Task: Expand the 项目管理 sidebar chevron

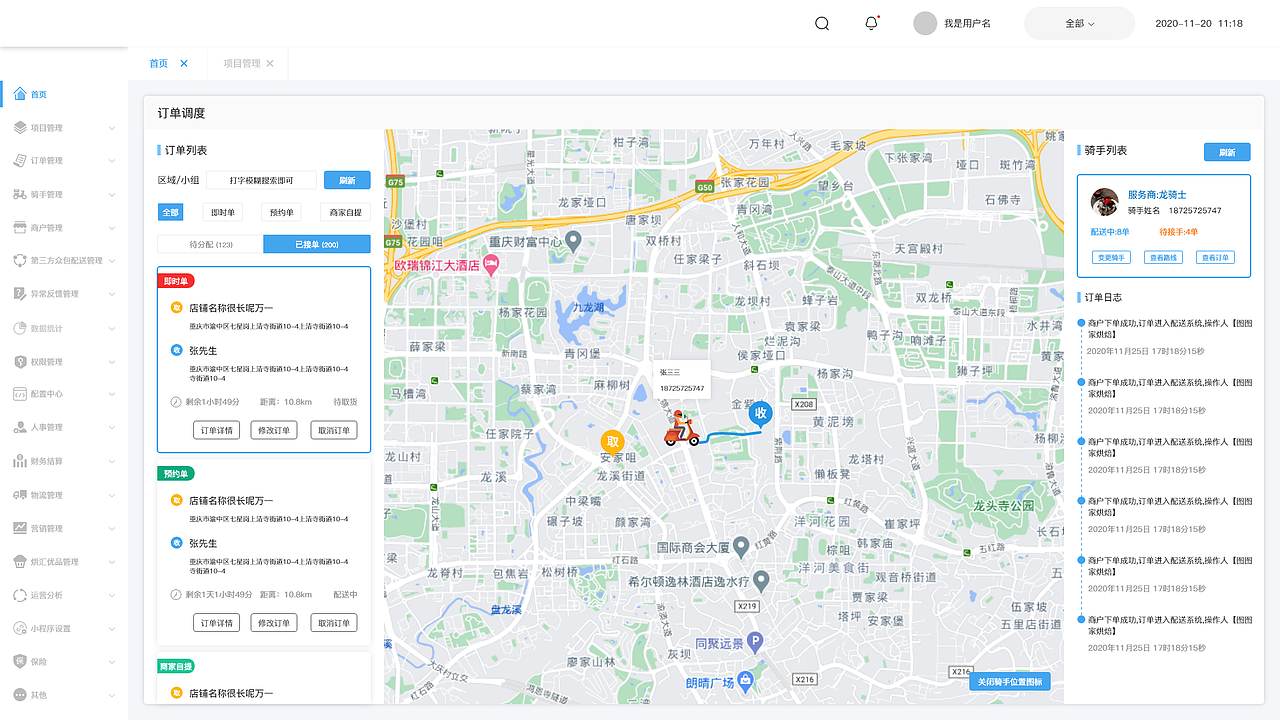Action: coord(112,128)
